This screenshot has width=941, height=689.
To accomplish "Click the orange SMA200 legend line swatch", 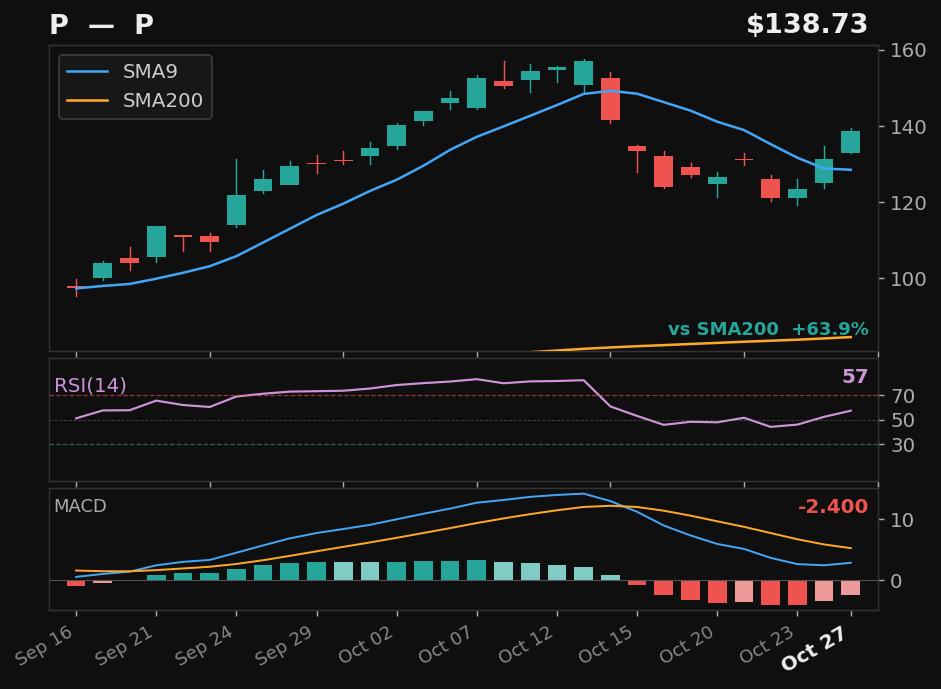I will 88,100.
